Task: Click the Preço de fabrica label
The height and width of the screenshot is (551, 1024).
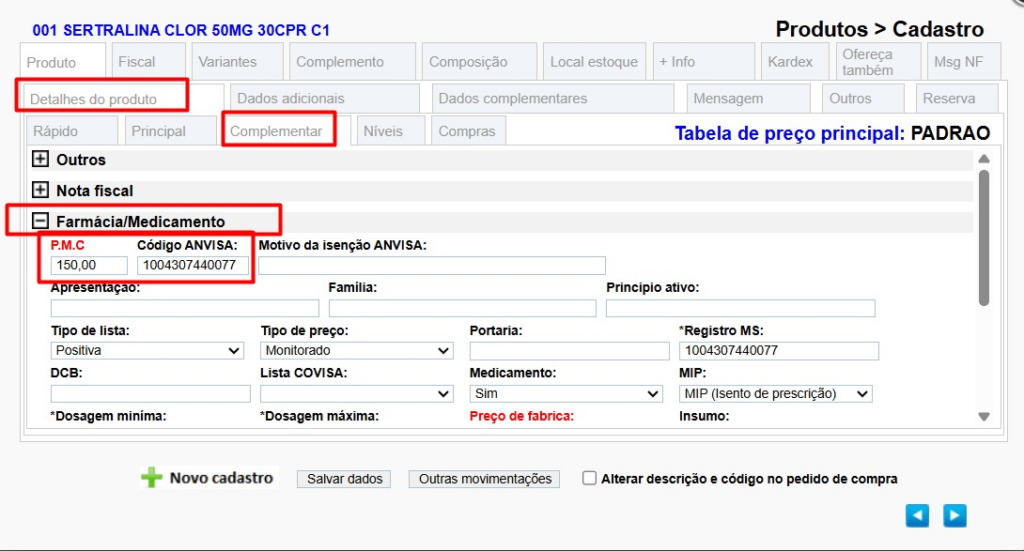Action: point(522,416)
